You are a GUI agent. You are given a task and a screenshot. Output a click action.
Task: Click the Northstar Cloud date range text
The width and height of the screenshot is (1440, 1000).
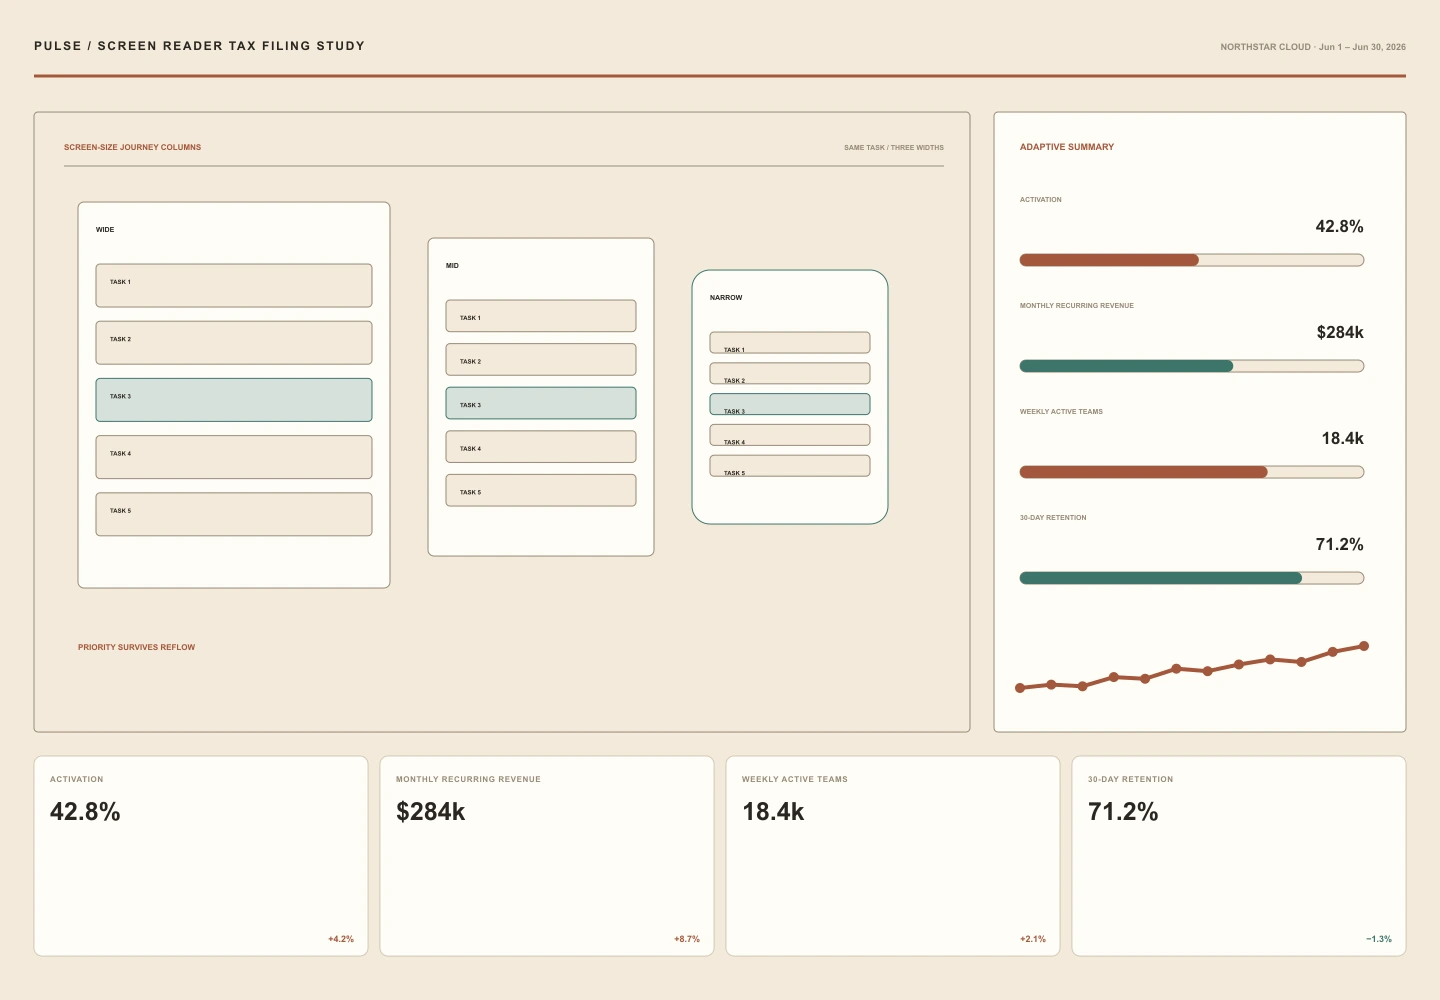click(1313, 47)
